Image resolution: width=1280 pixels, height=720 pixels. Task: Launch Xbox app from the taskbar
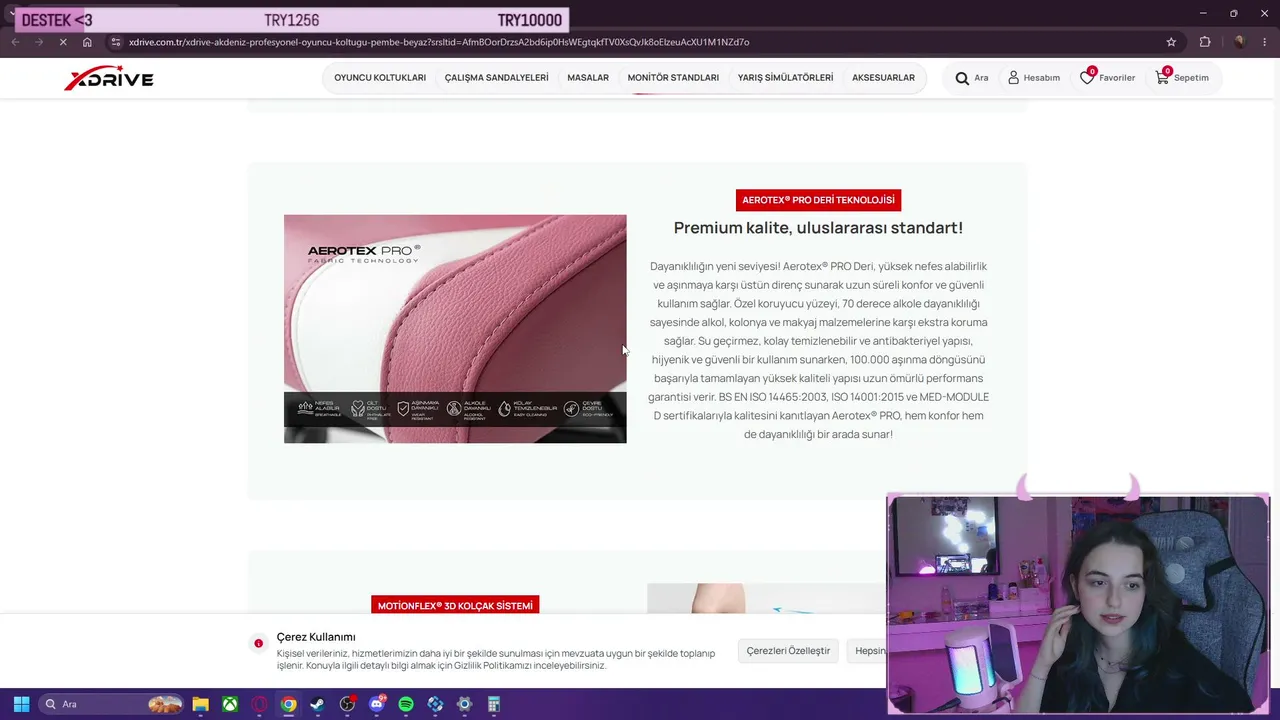[230, 704]
